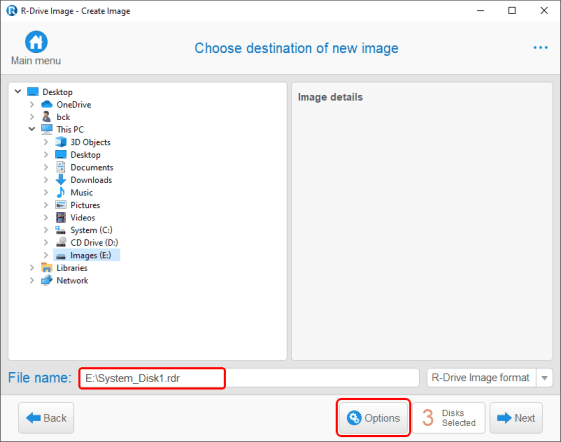The image size is (561, 442).
Task: Expand the Videos node
Action: [x=46, y=217]
